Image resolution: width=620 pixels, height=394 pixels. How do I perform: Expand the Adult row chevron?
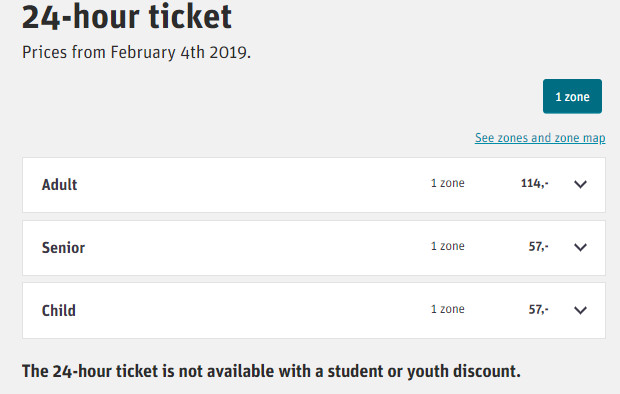click(x=580, y=184)
